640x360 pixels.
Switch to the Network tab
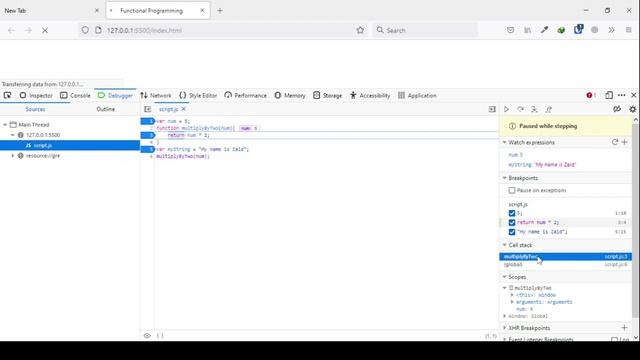(x=156, y=96)
